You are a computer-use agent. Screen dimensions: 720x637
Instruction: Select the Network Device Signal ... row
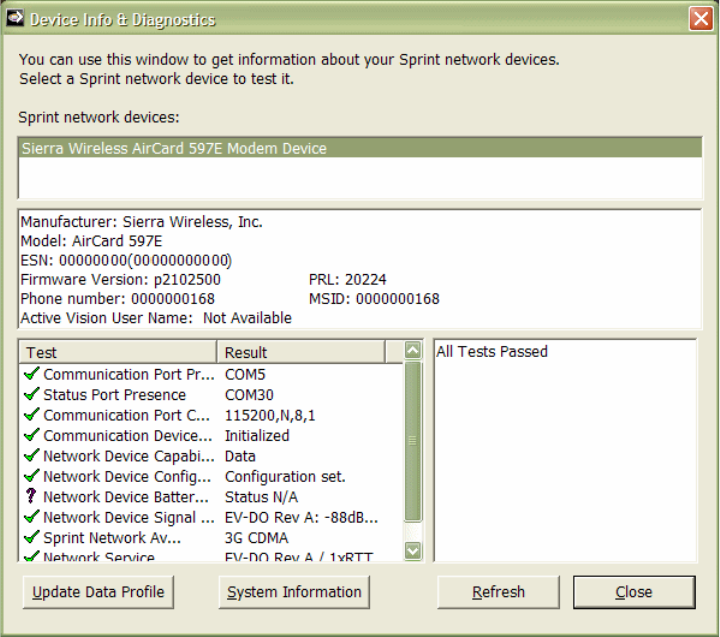point(211,517)
